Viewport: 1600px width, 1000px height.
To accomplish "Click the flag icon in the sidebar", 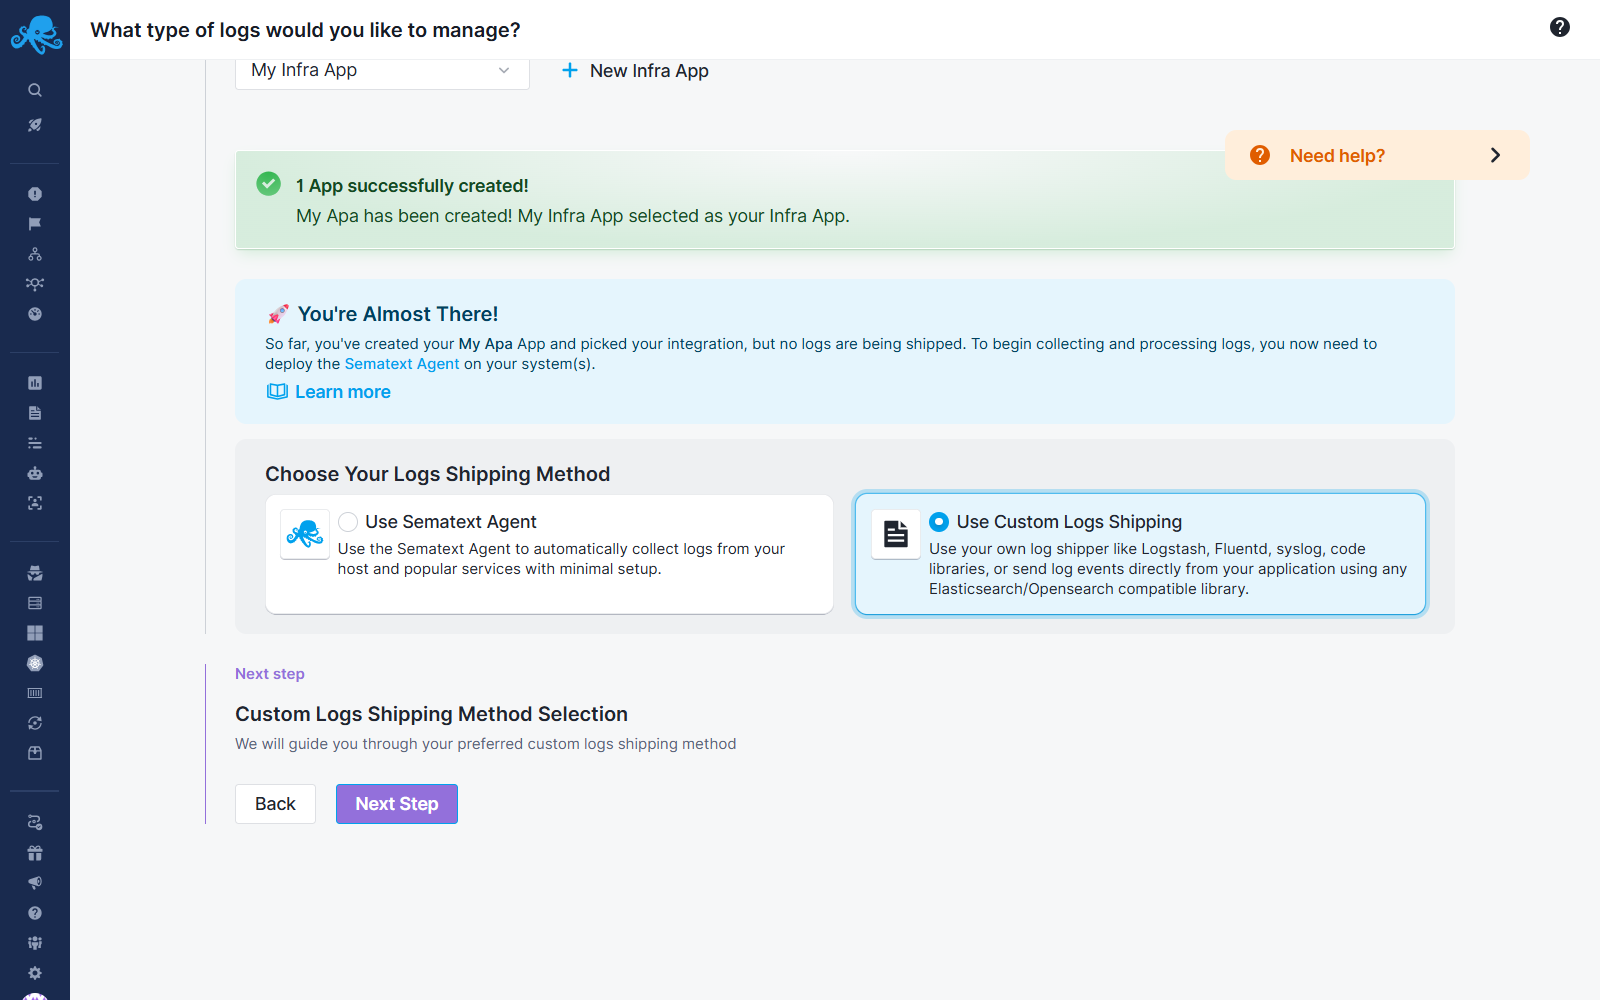I will tap(34, 222).
